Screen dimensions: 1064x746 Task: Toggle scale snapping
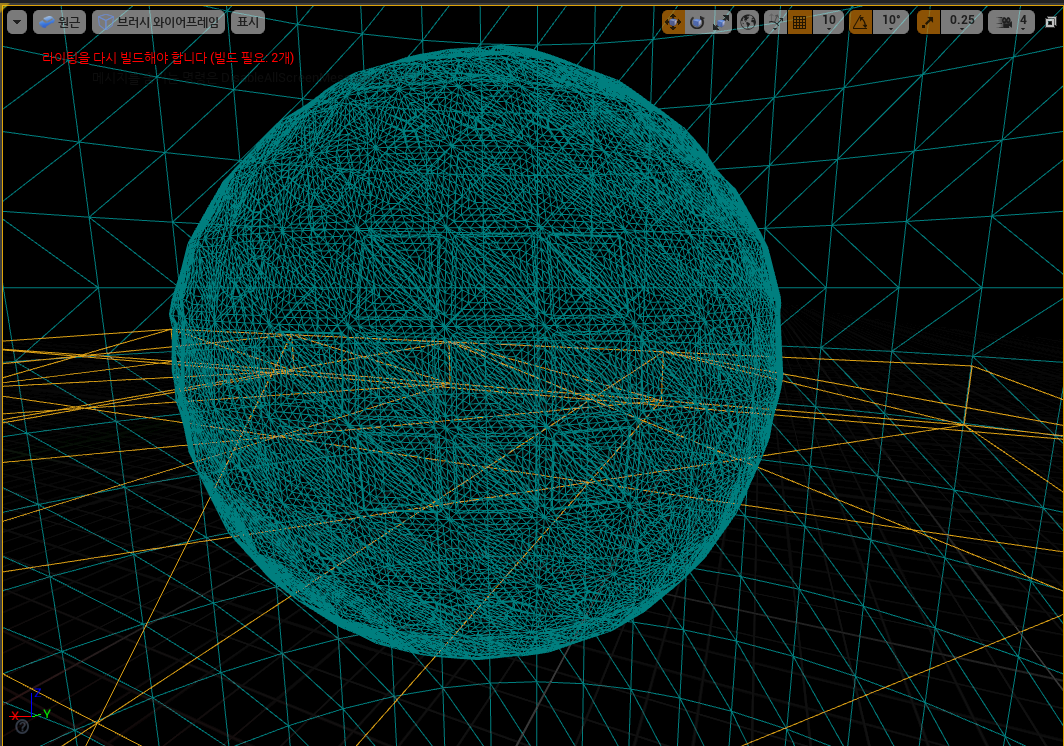928,22
